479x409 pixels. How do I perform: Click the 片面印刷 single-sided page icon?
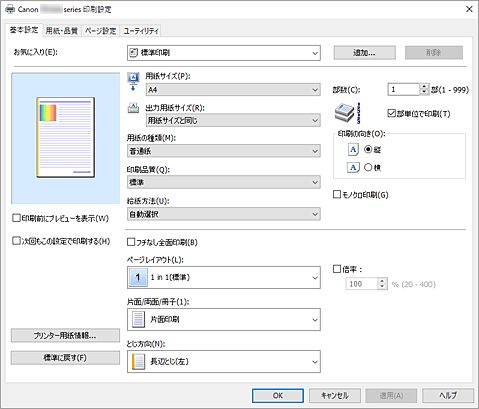click(138, 319)
